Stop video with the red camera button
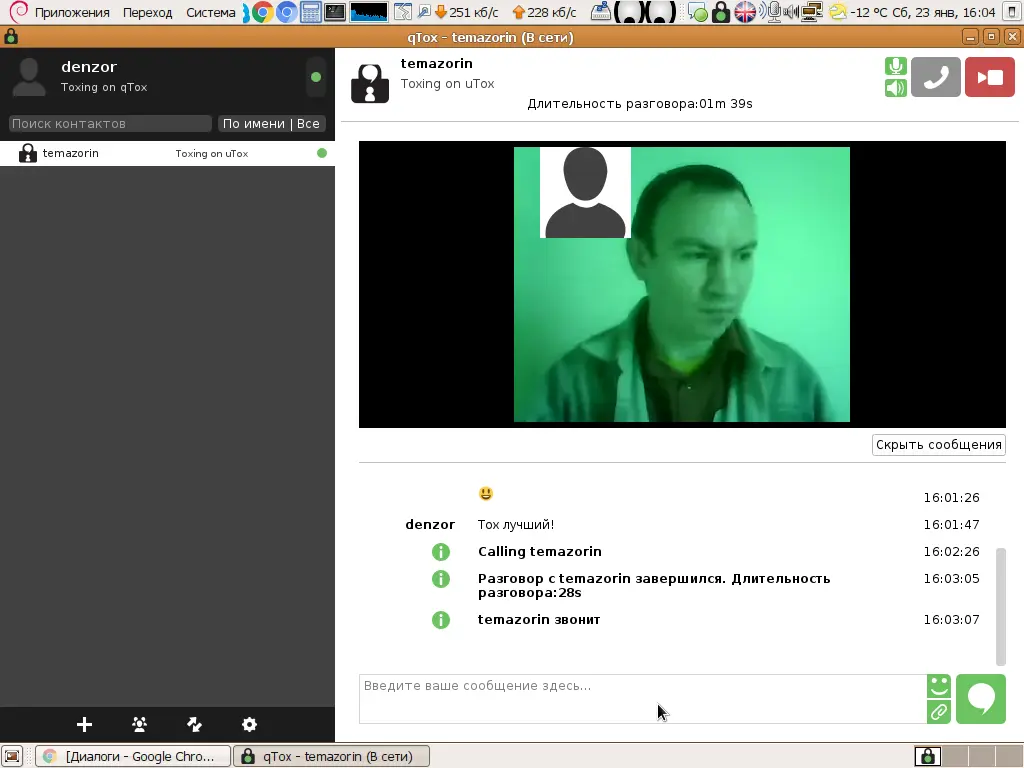Image resolution: width=1024 pixels, height=768 pixels. 989,77
